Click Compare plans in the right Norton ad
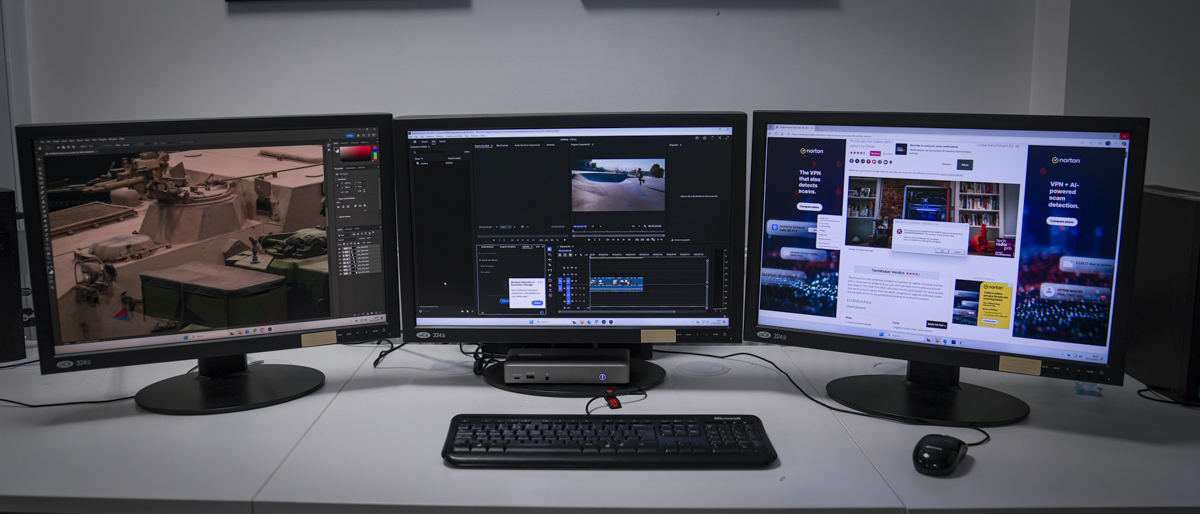This screenshot has height=514, width=1200. (x=1061, y=221)
